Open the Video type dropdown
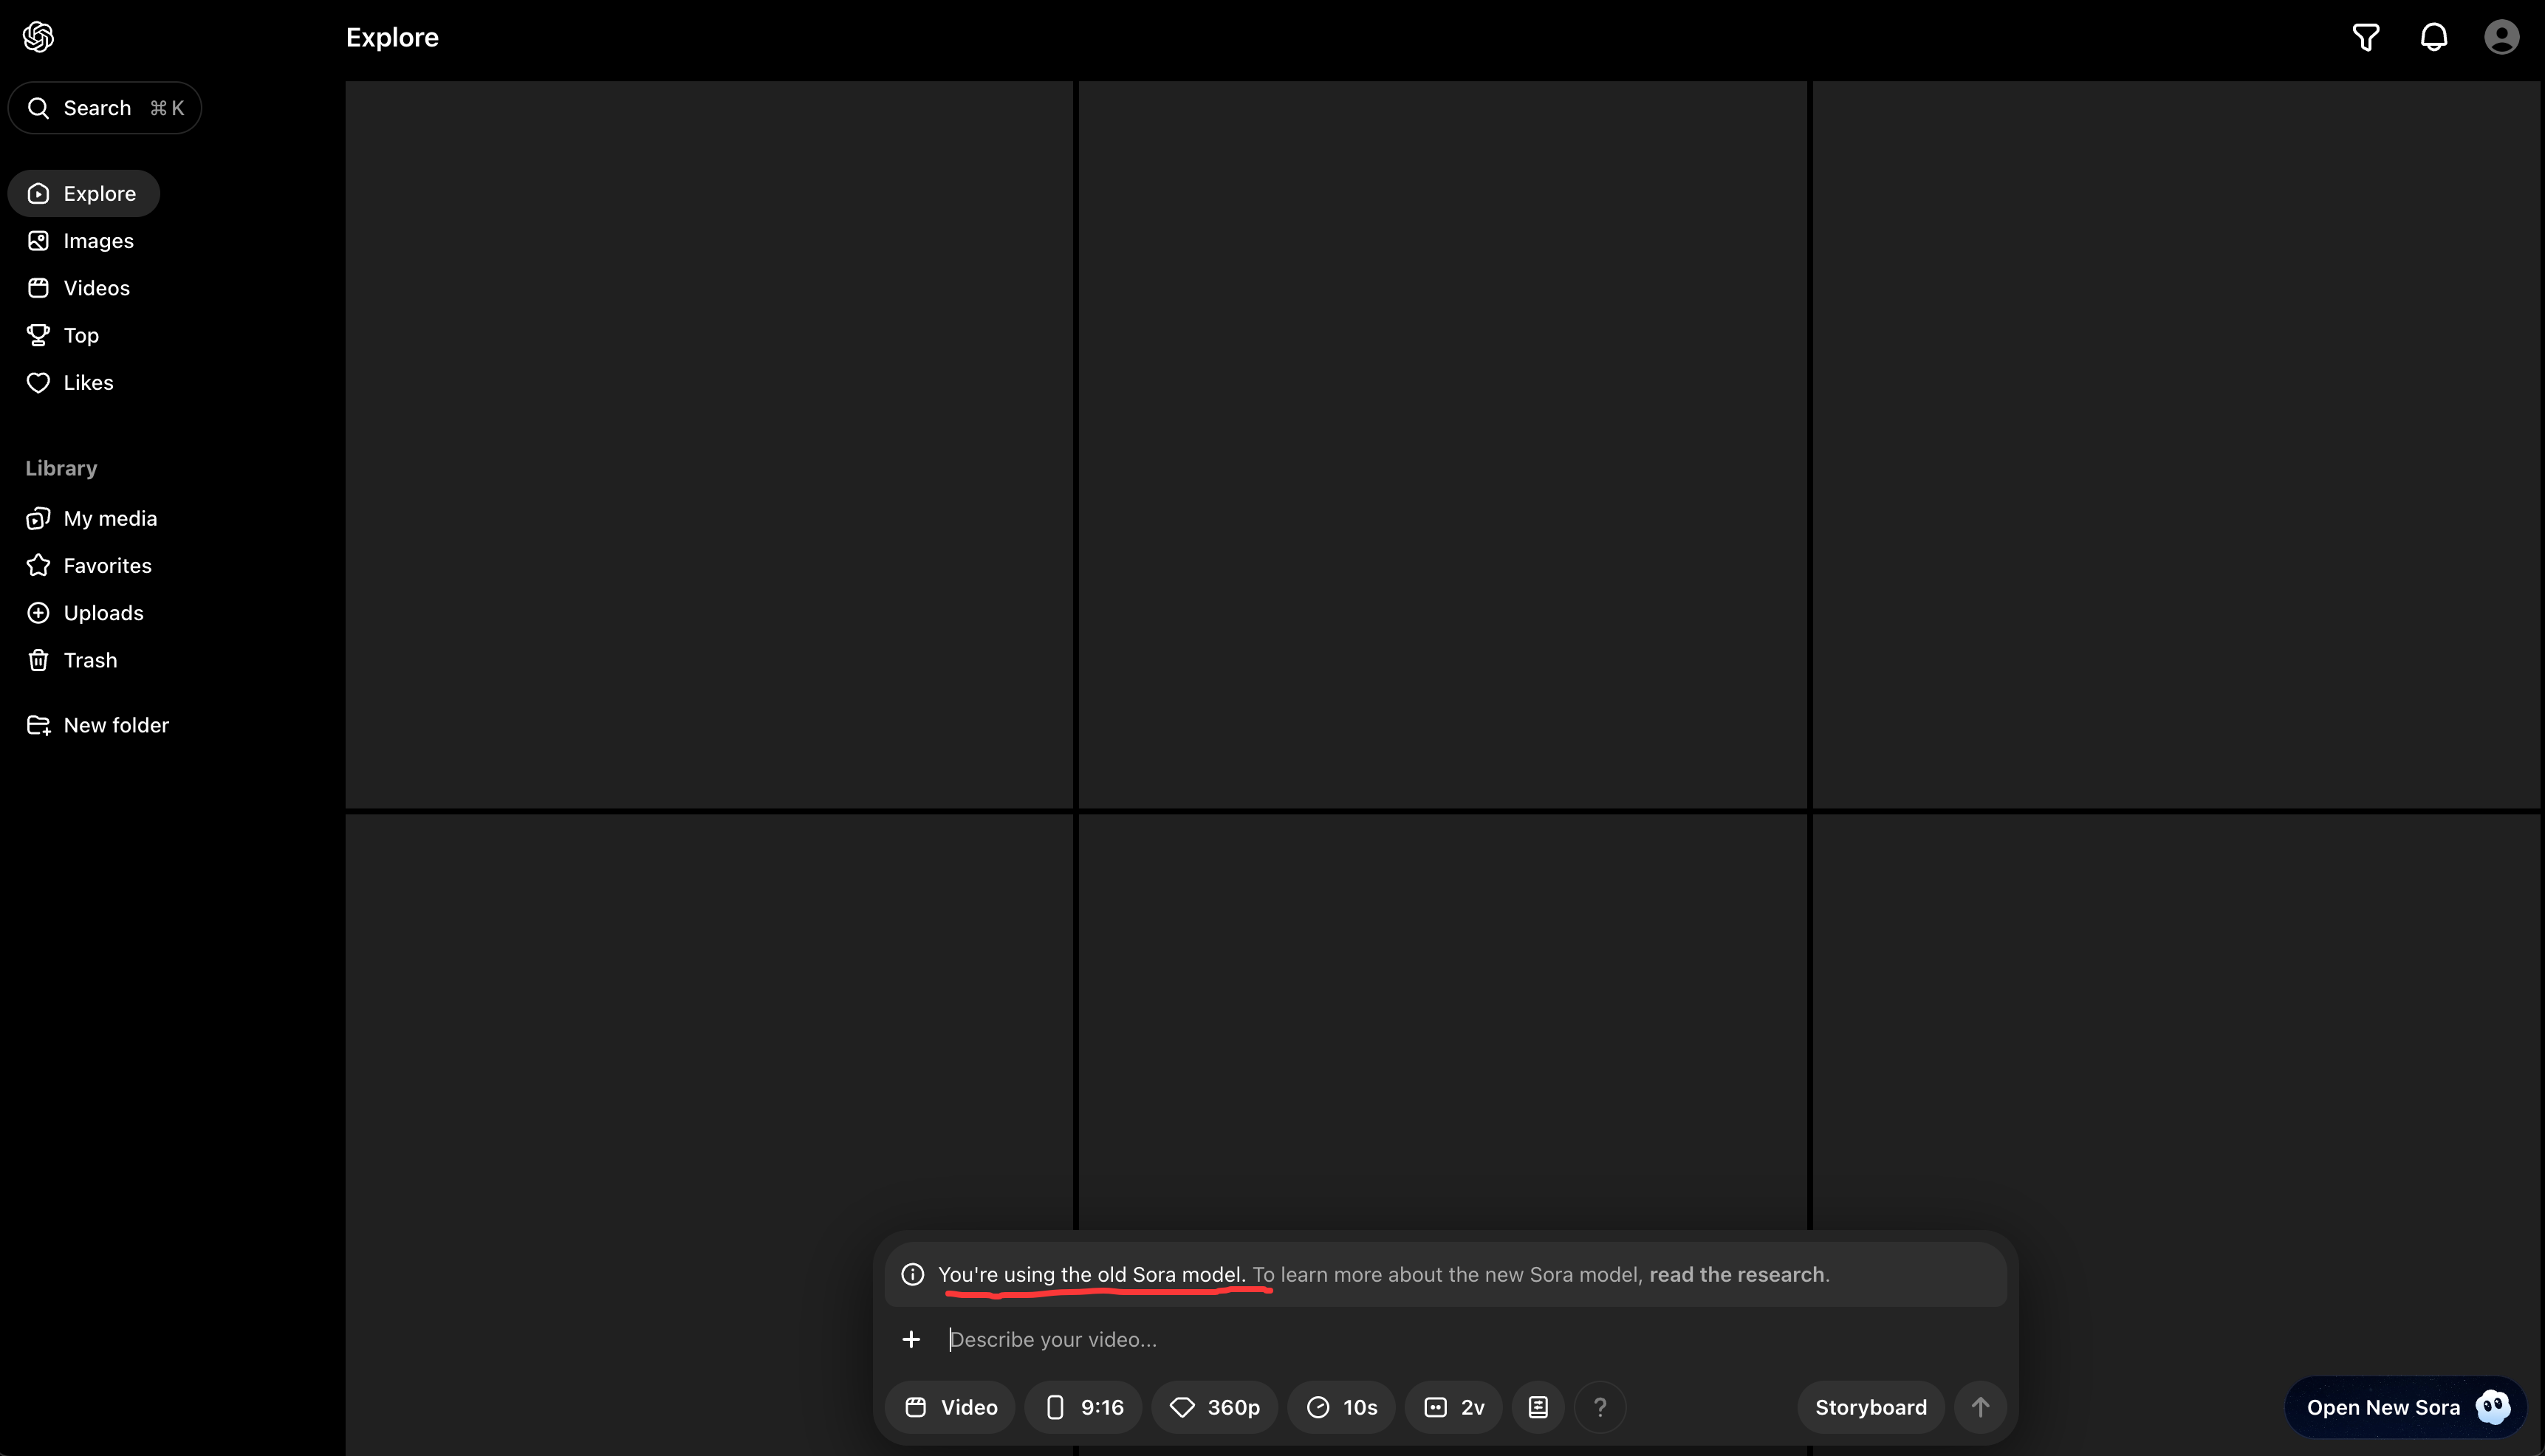The image size is (2545, 1456). click(x=950, y=1407)
